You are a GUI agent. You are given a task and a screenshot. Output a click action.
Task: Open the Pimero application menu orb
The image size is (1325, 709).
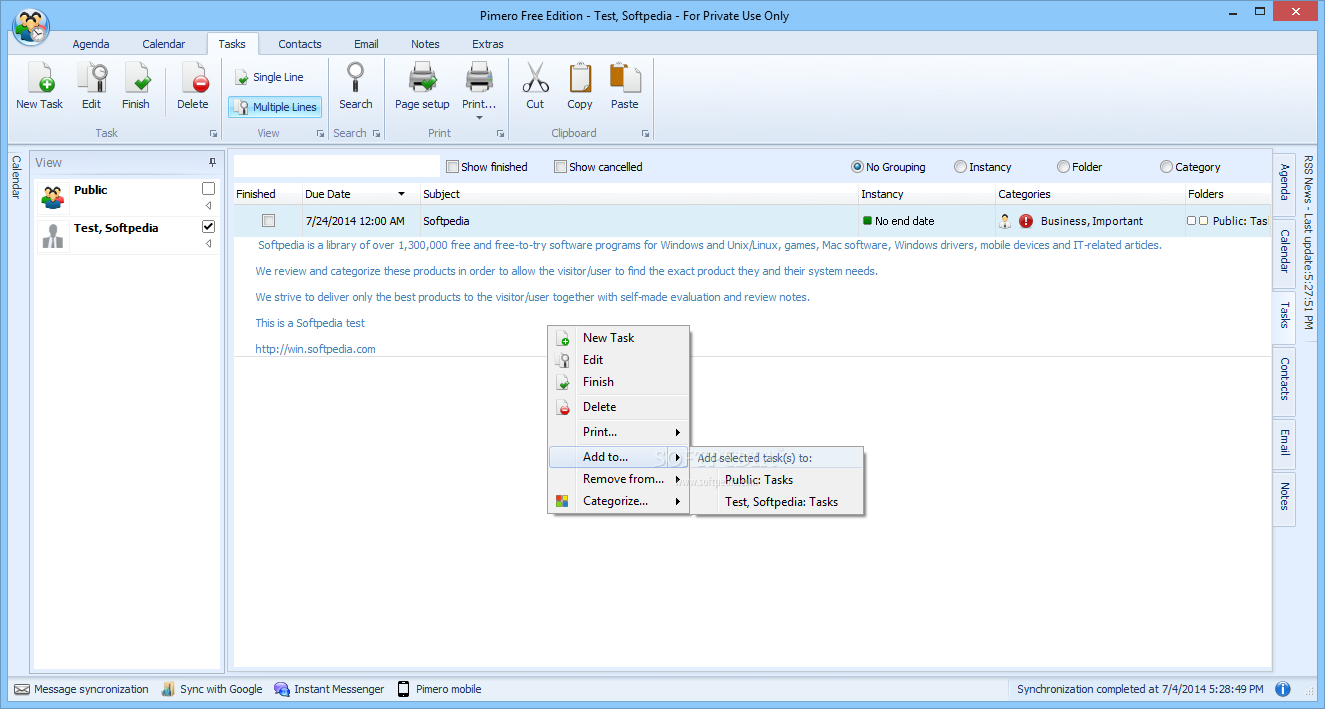click(32, 27)
